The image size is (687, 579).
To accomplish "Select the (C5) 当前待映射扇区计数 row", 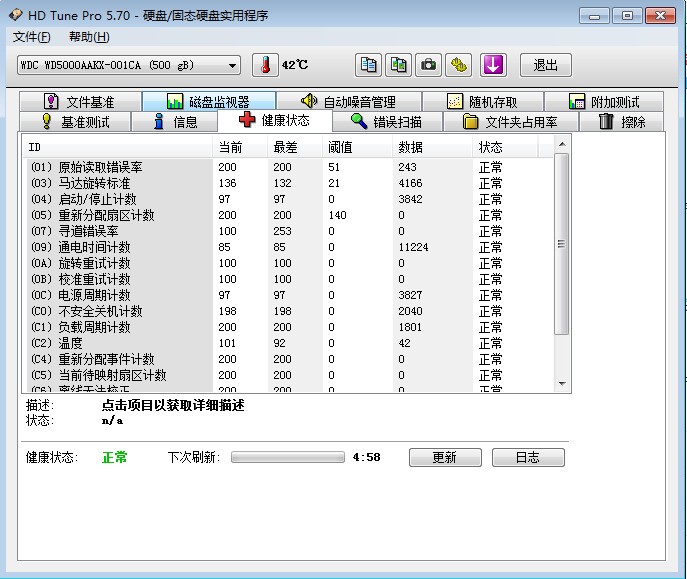I will [288, 375].
